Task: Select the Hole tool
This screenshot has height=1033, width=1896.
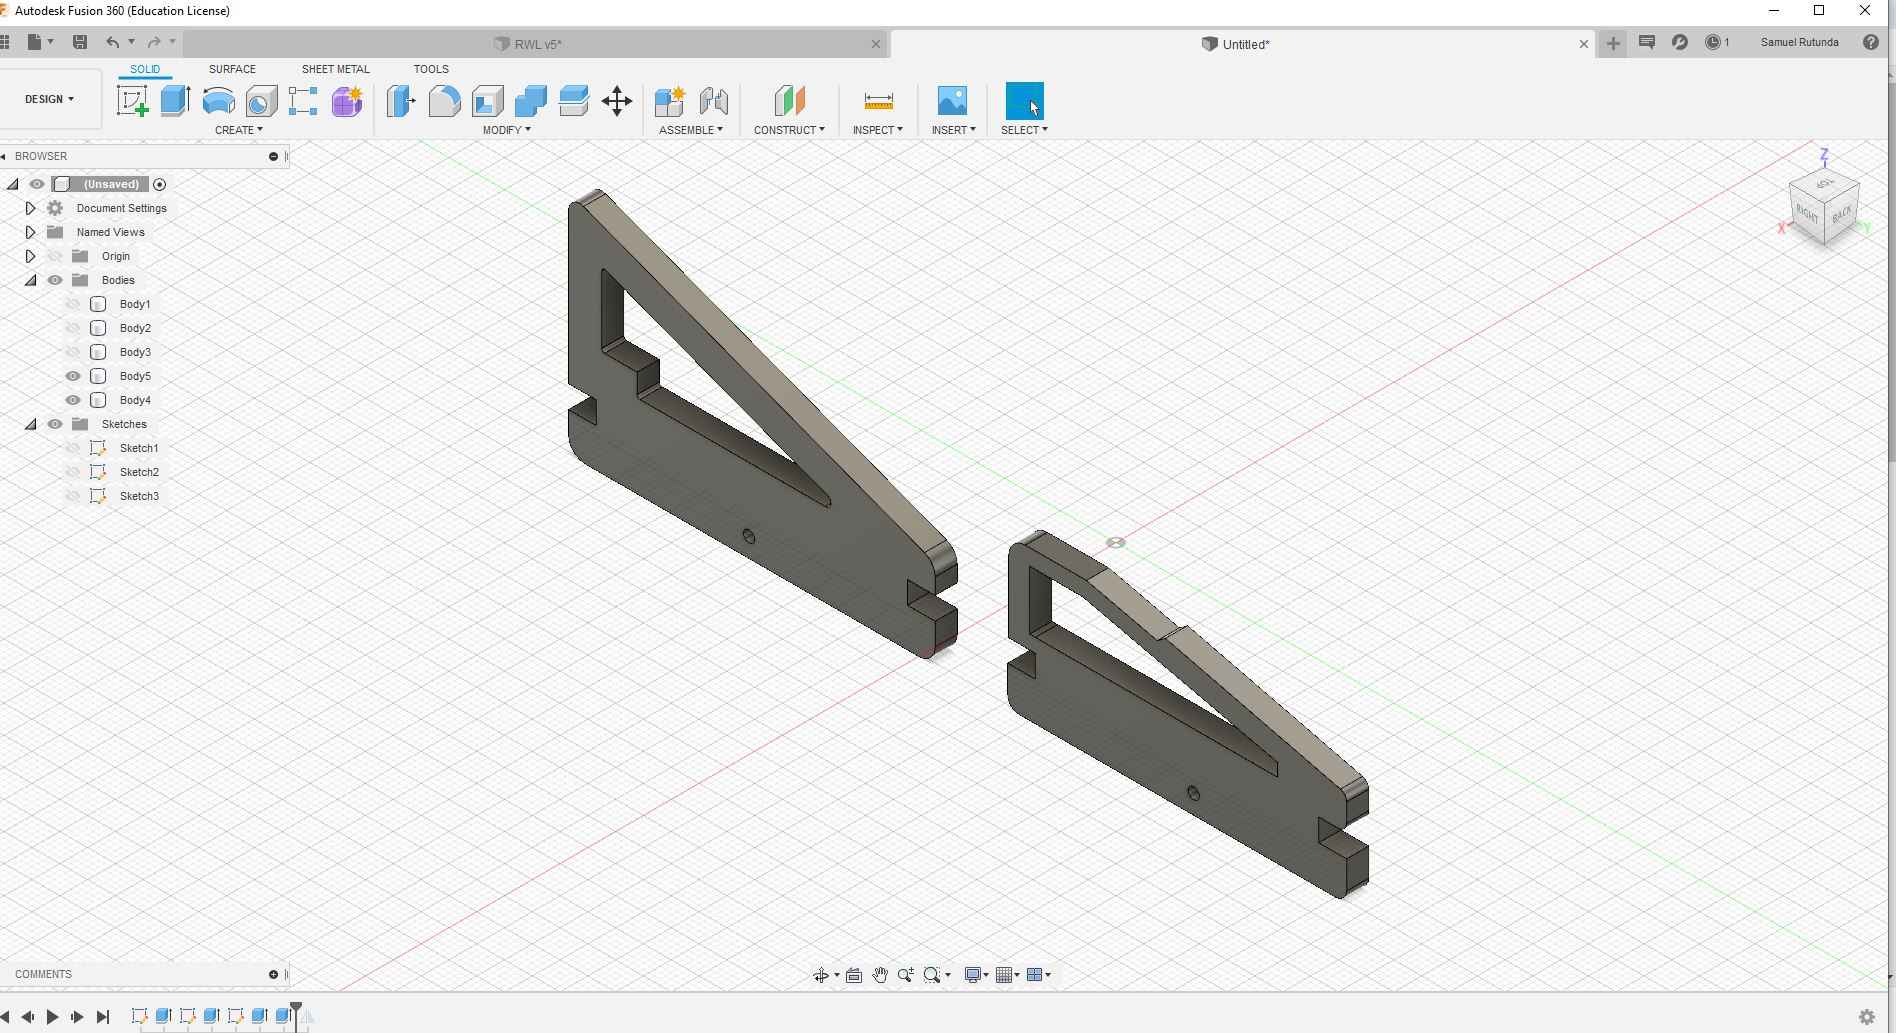Action: coord(261,101)
